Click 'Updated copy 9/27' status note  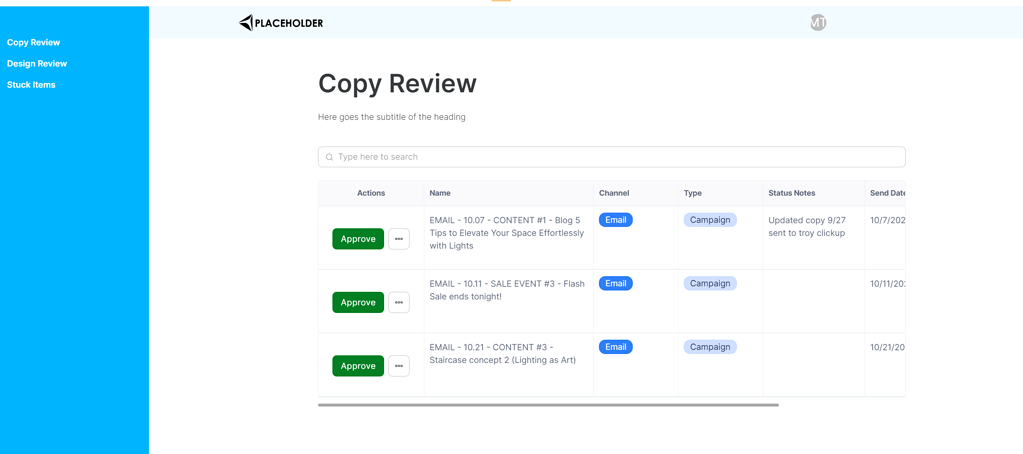[x=806, y=226]
